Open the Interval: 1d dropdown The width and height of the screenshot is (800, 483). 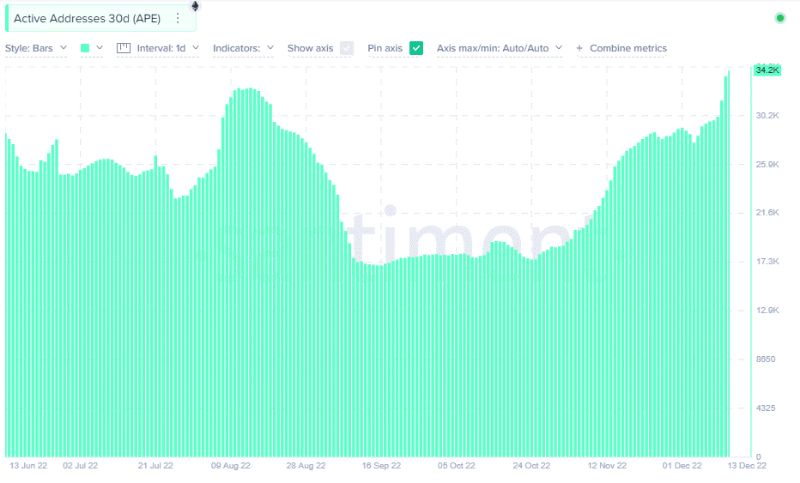(x=167, y=48)
